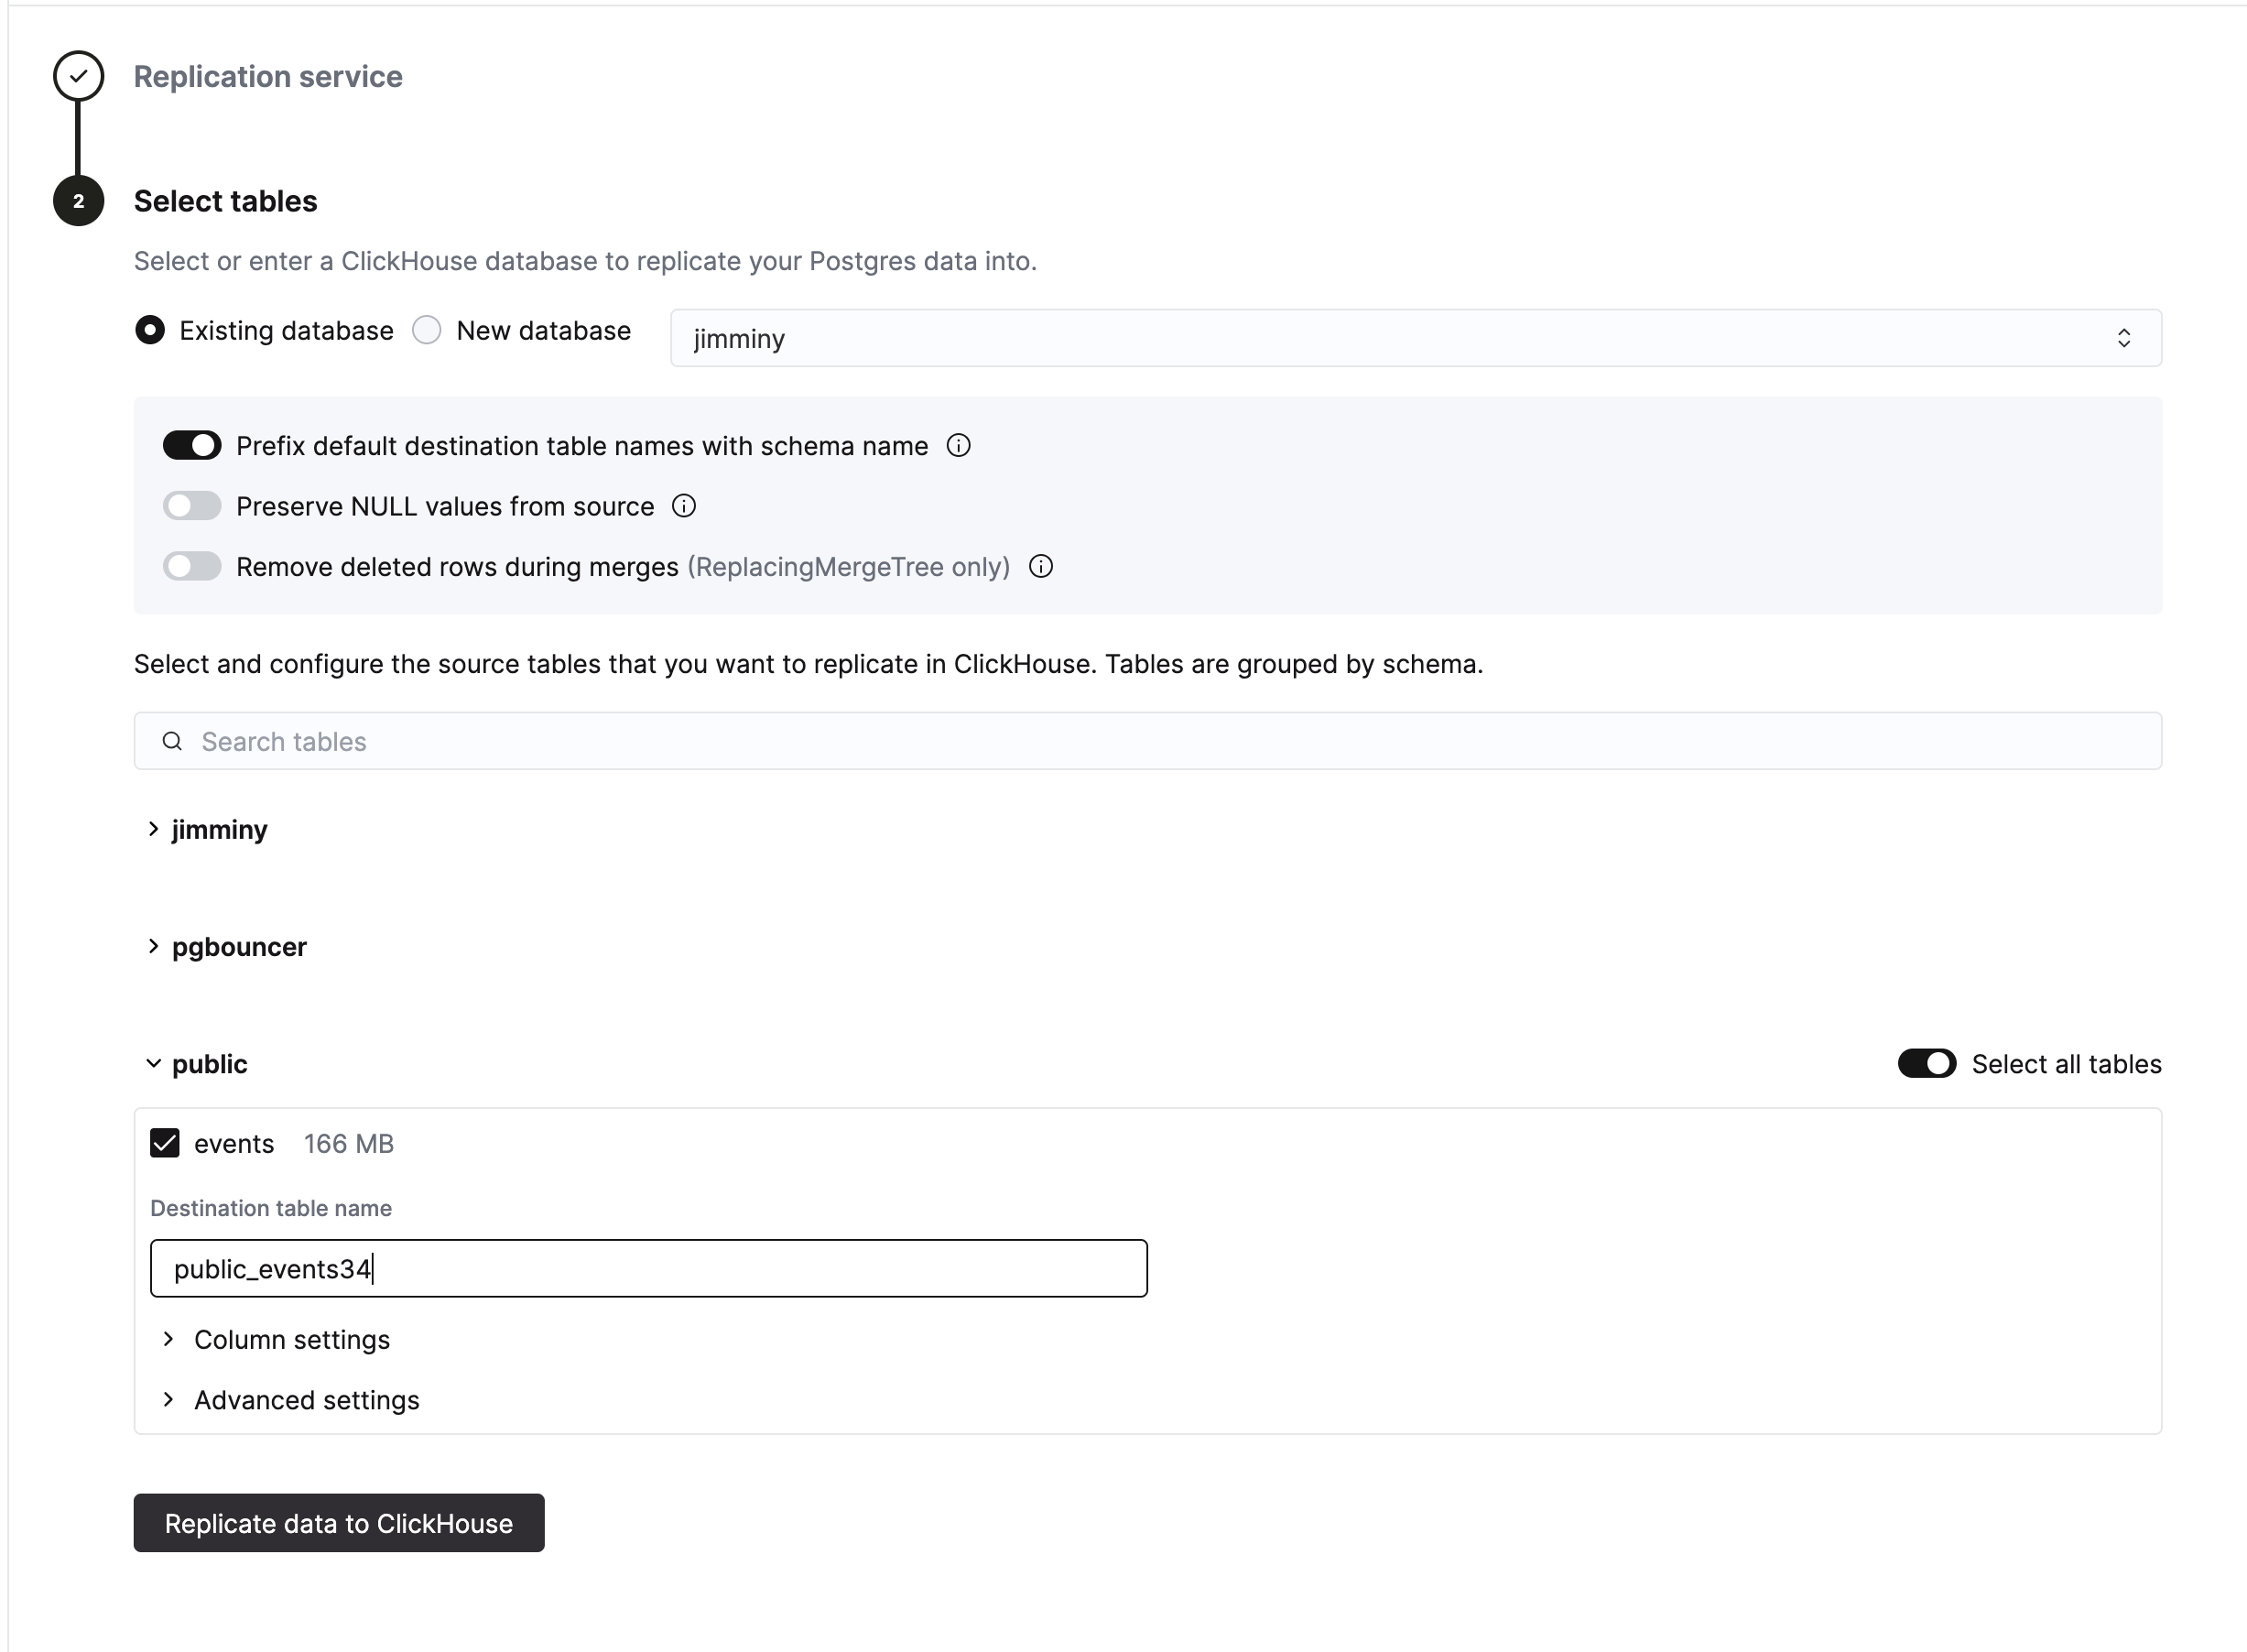
Task: Enable Remove deleted rows during merges
Action: pos(191,566)
